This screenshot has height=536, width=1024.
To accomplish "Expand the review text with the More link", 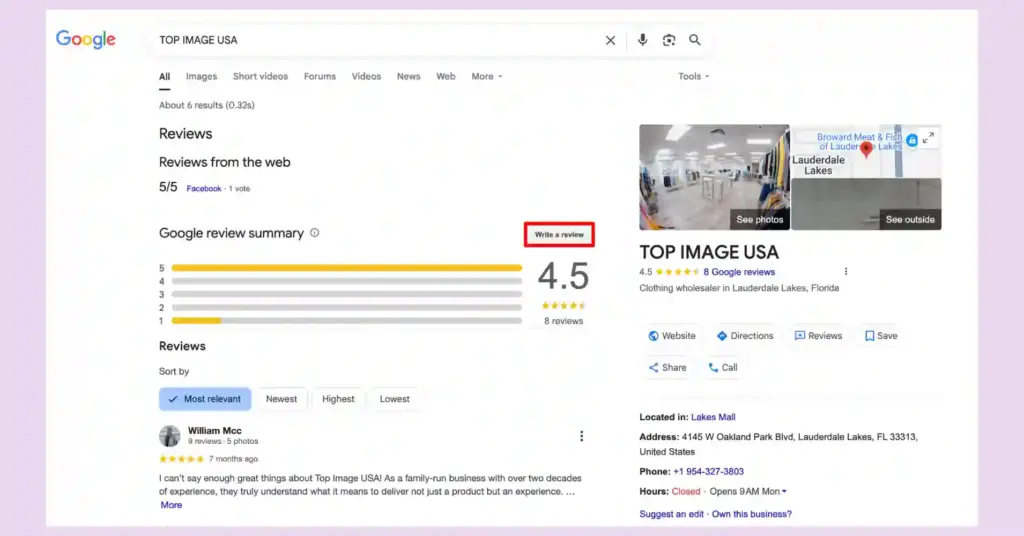I will [171, 505].
